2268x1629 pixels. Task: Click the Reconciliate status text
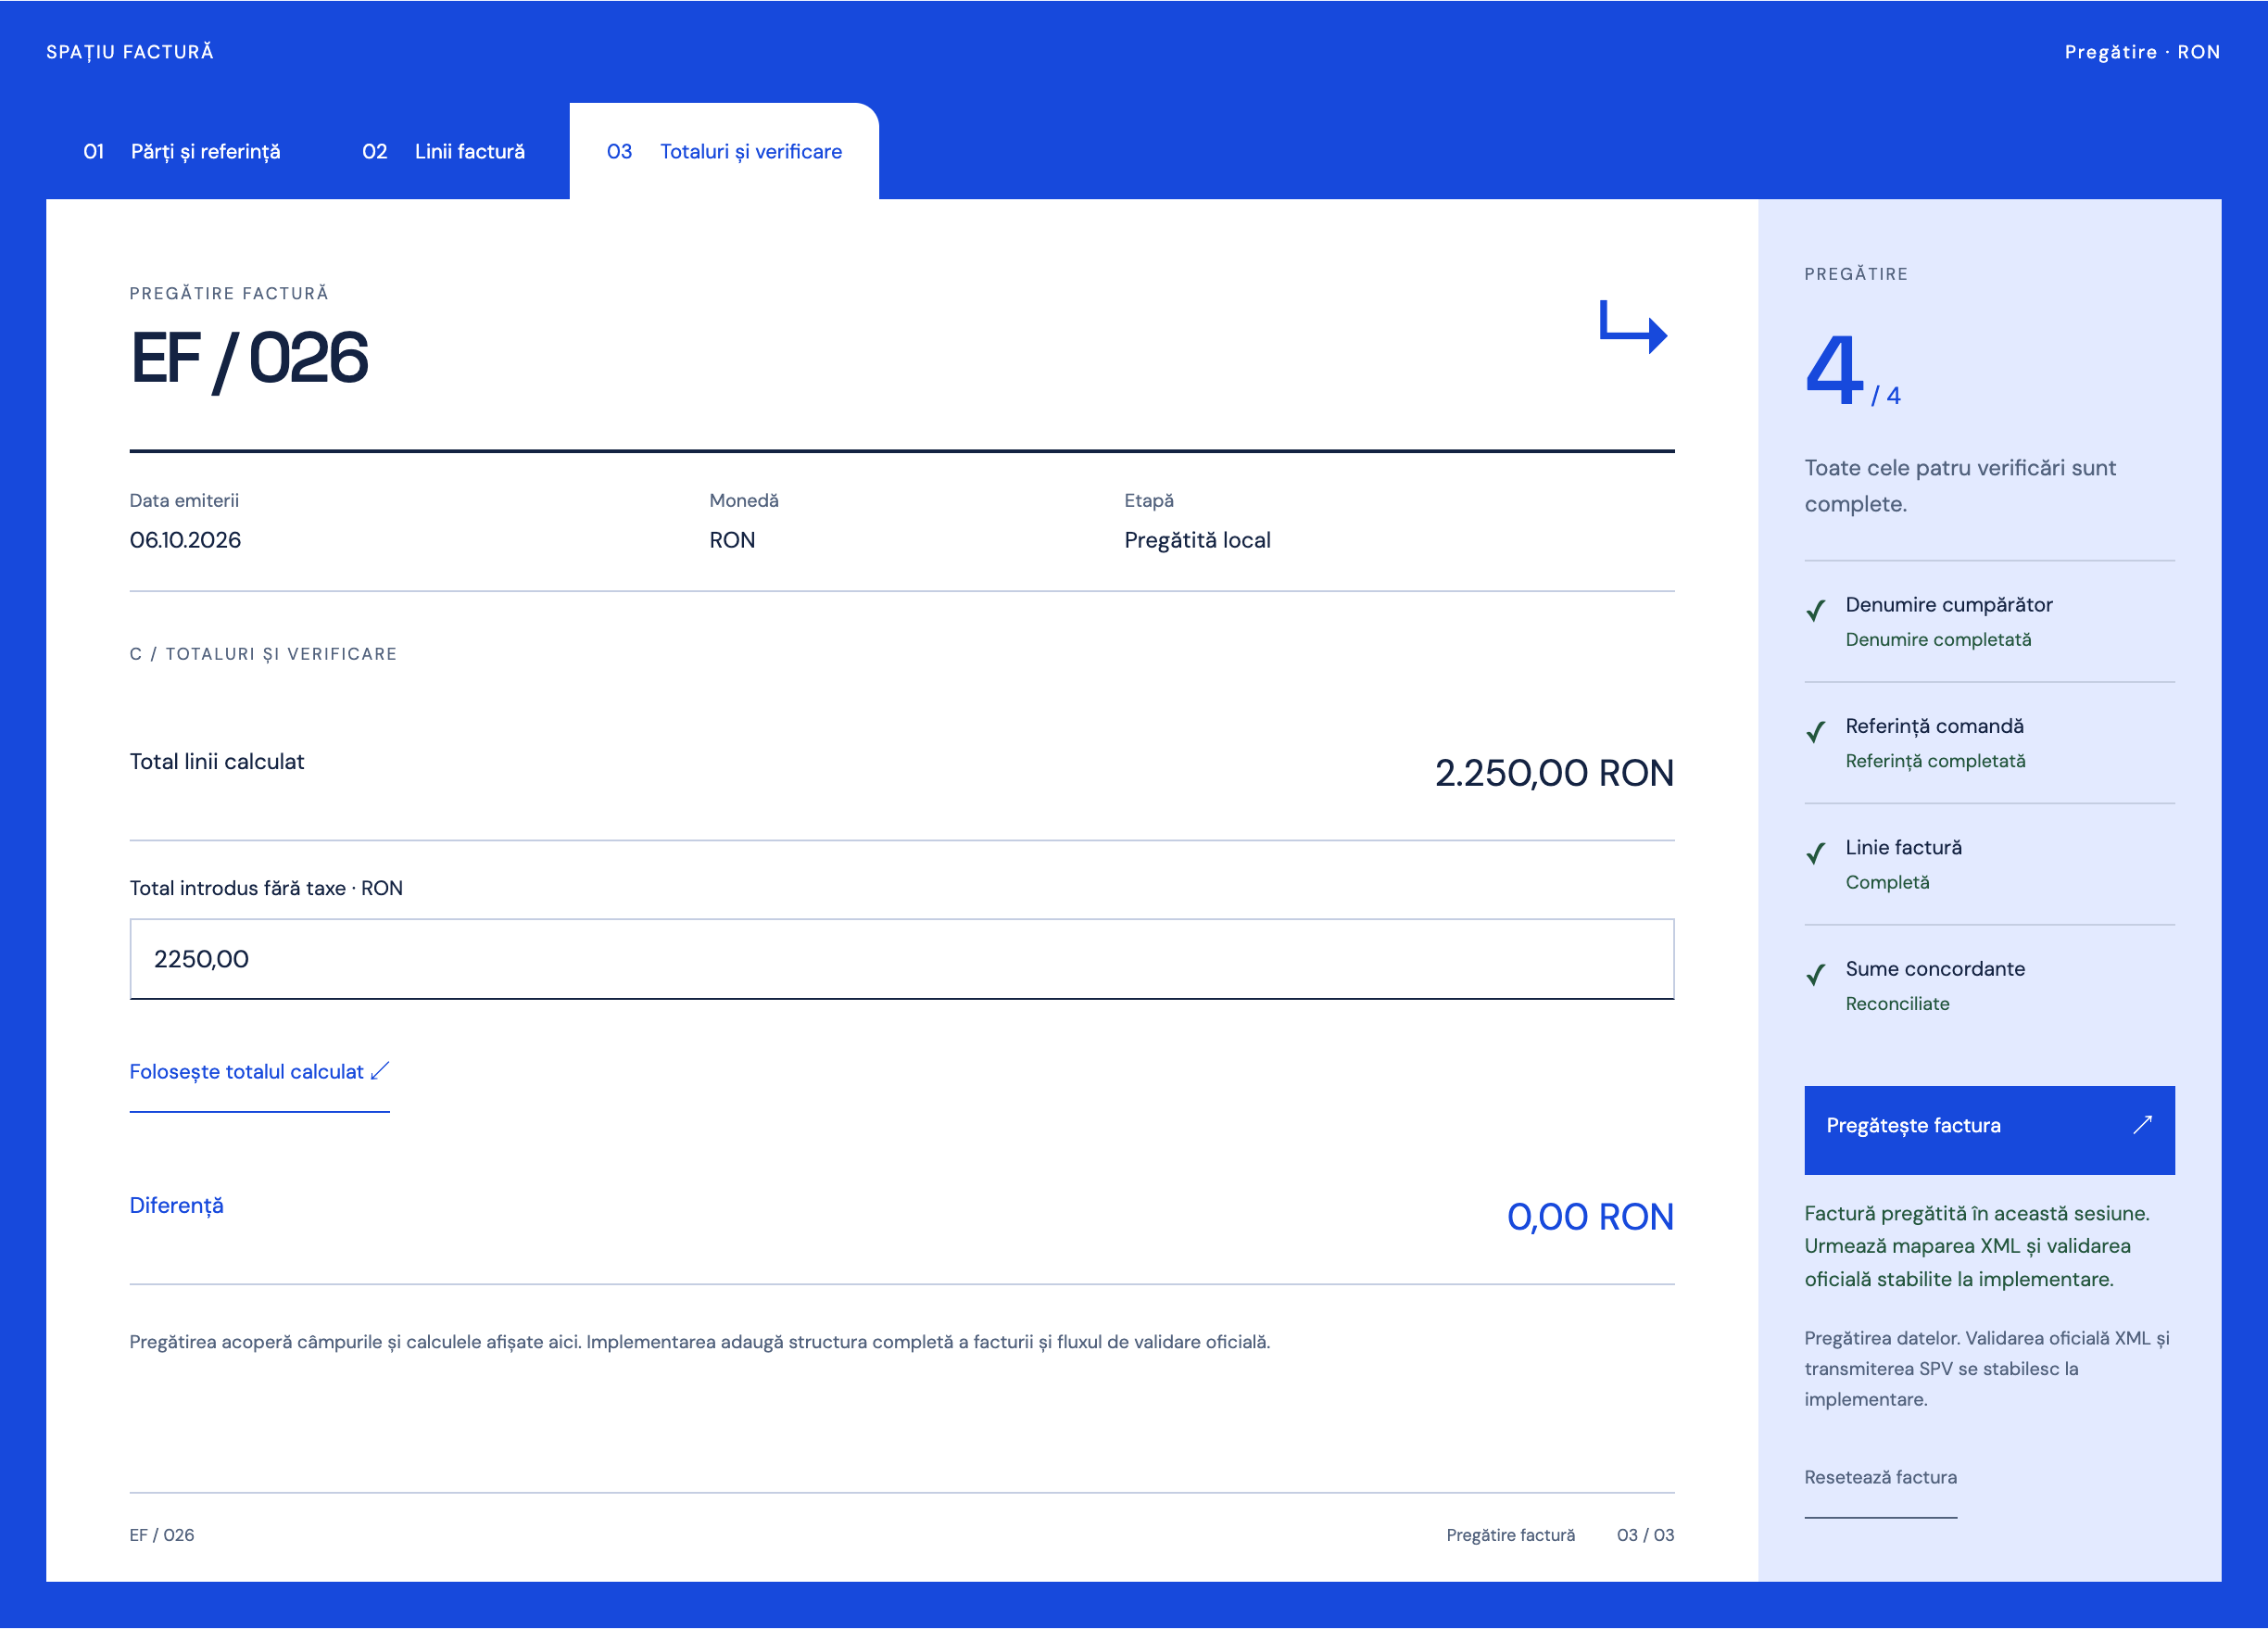[x=1897, y=1004]
